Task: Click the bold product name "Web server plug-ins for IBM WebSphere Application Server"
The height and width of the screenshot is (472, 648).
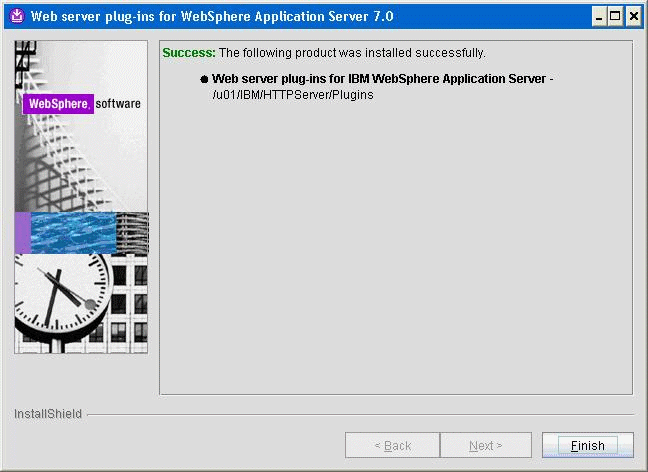Action: point(379,79)
